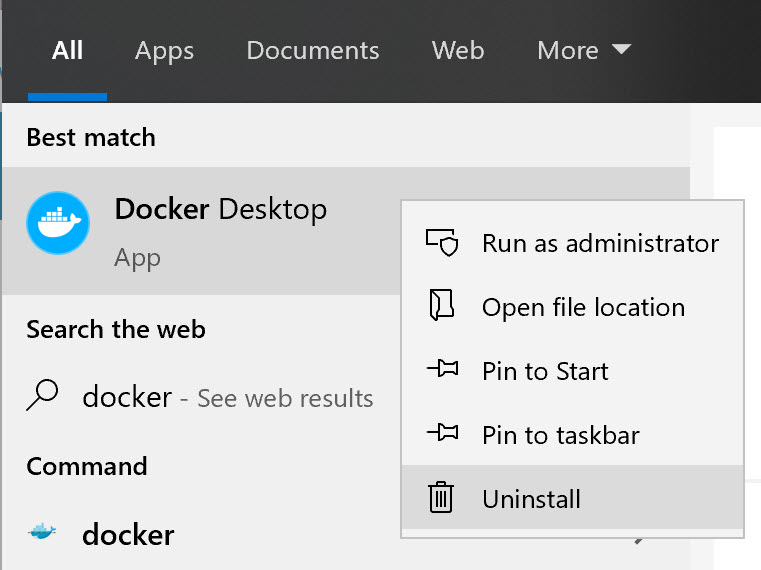Select the All search tab
The width and height of the screenshot is (761, 570).
[x=67, y=50]
